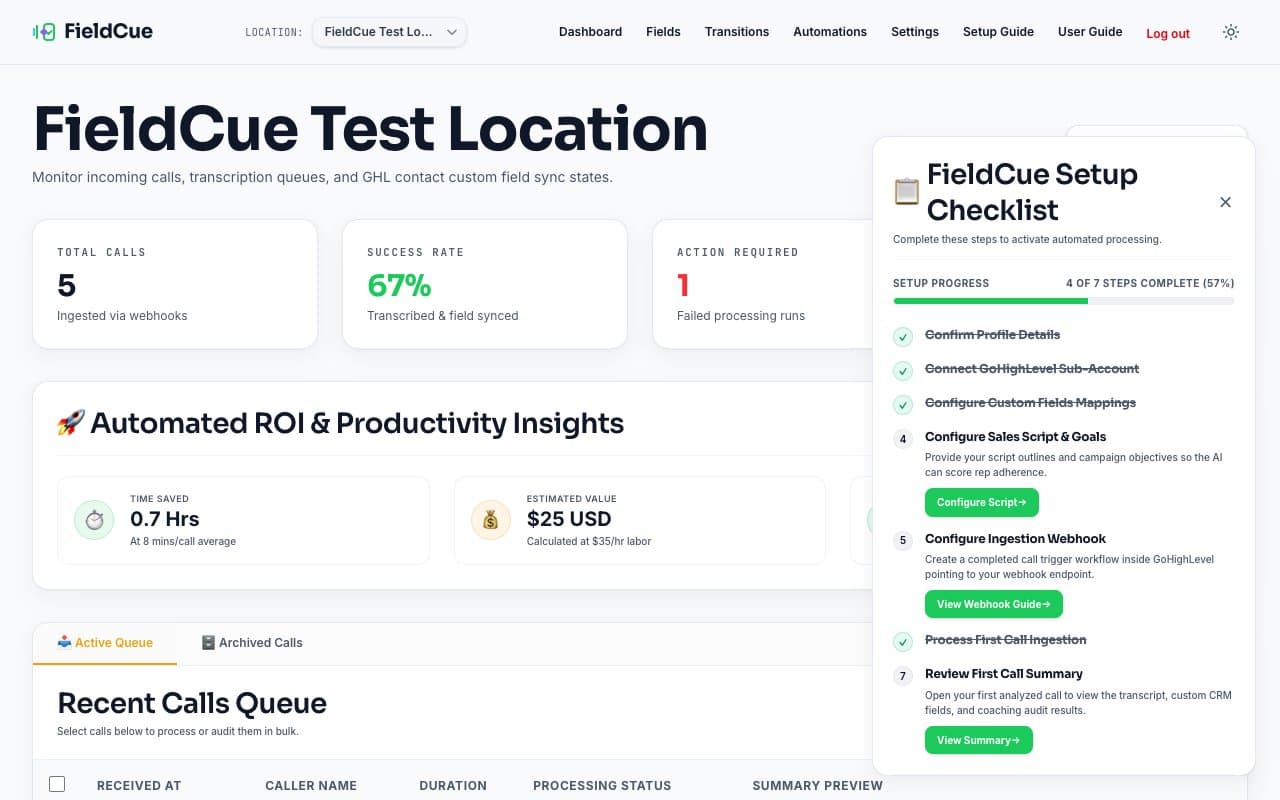Navigate to Automations
This screenshot has height=800, width=1280.
830,32
